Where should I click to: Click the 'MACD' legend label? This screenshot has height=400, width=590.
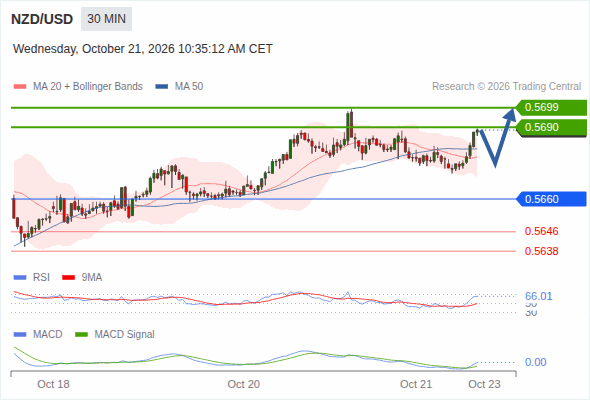point(47,335)
